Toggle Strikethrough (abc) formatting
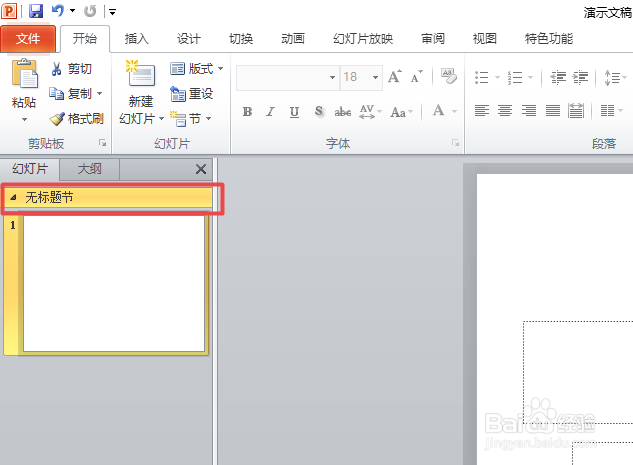 point(342,111)
